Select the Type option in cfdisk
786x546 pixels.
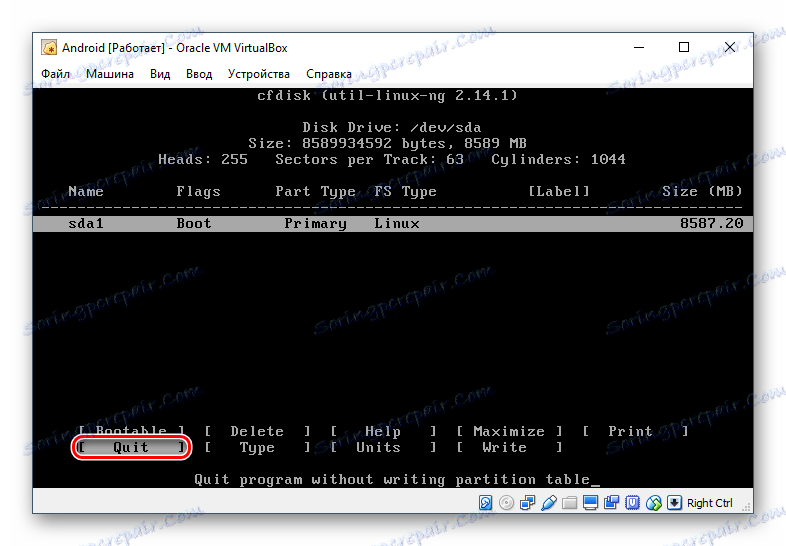click(257, 447)
